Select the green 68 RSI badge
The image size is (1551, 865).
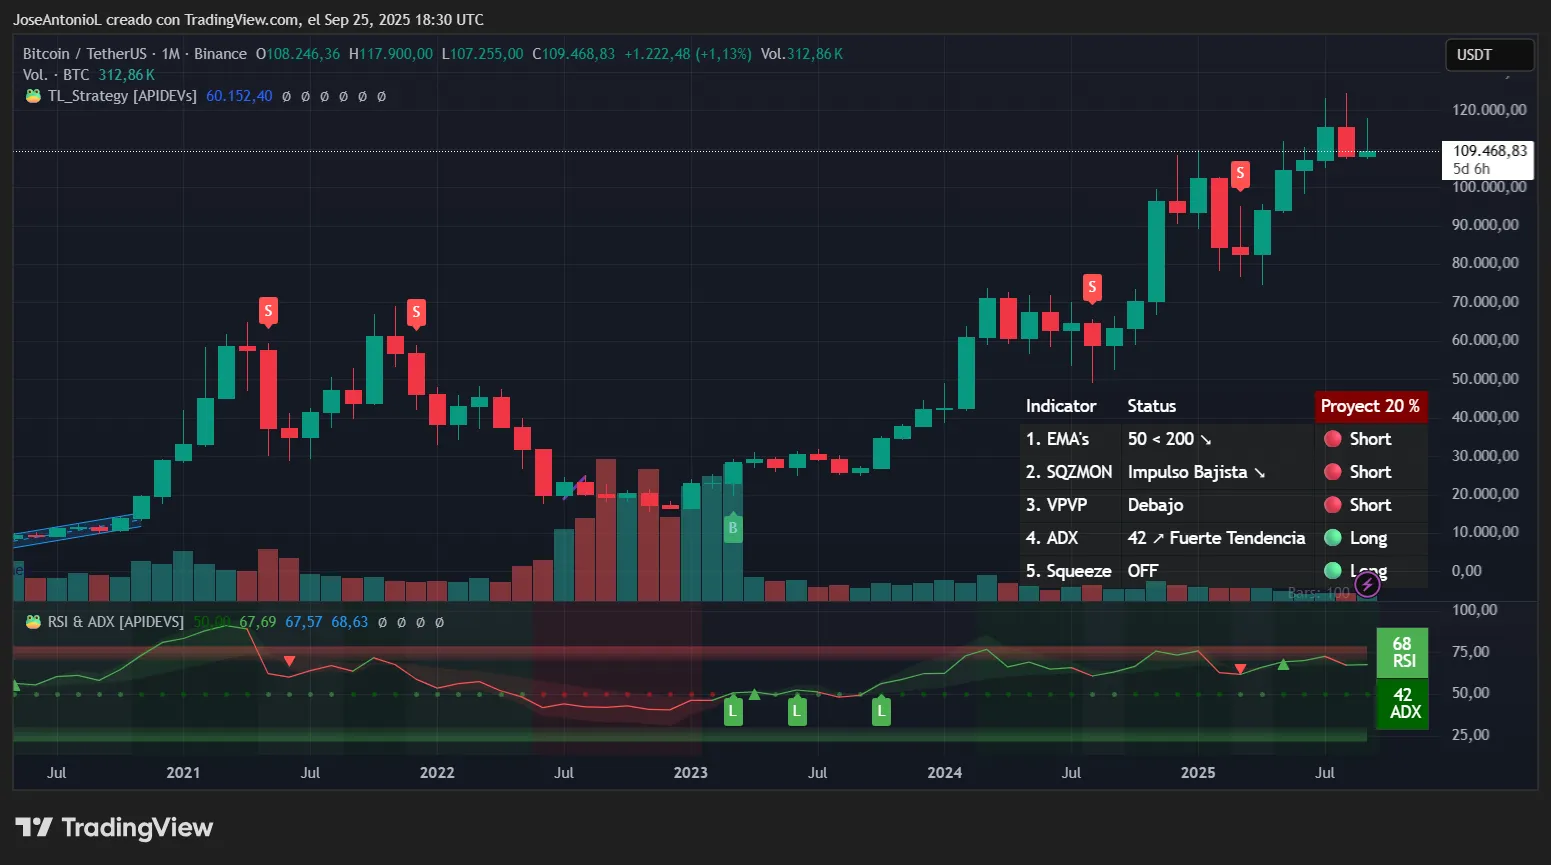[x=1402, y=652]
